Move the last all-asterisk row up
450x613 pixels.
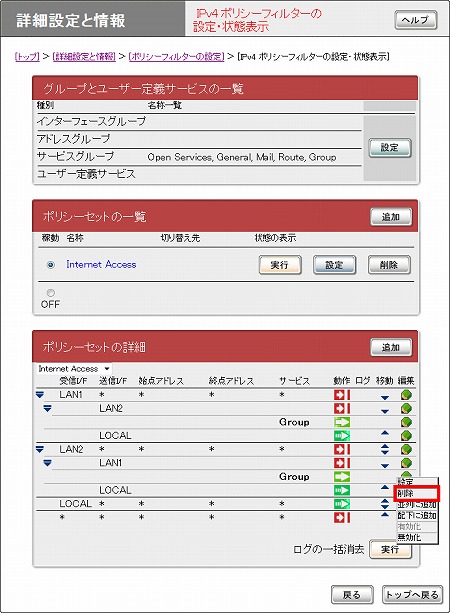click(x=385, y=514)
